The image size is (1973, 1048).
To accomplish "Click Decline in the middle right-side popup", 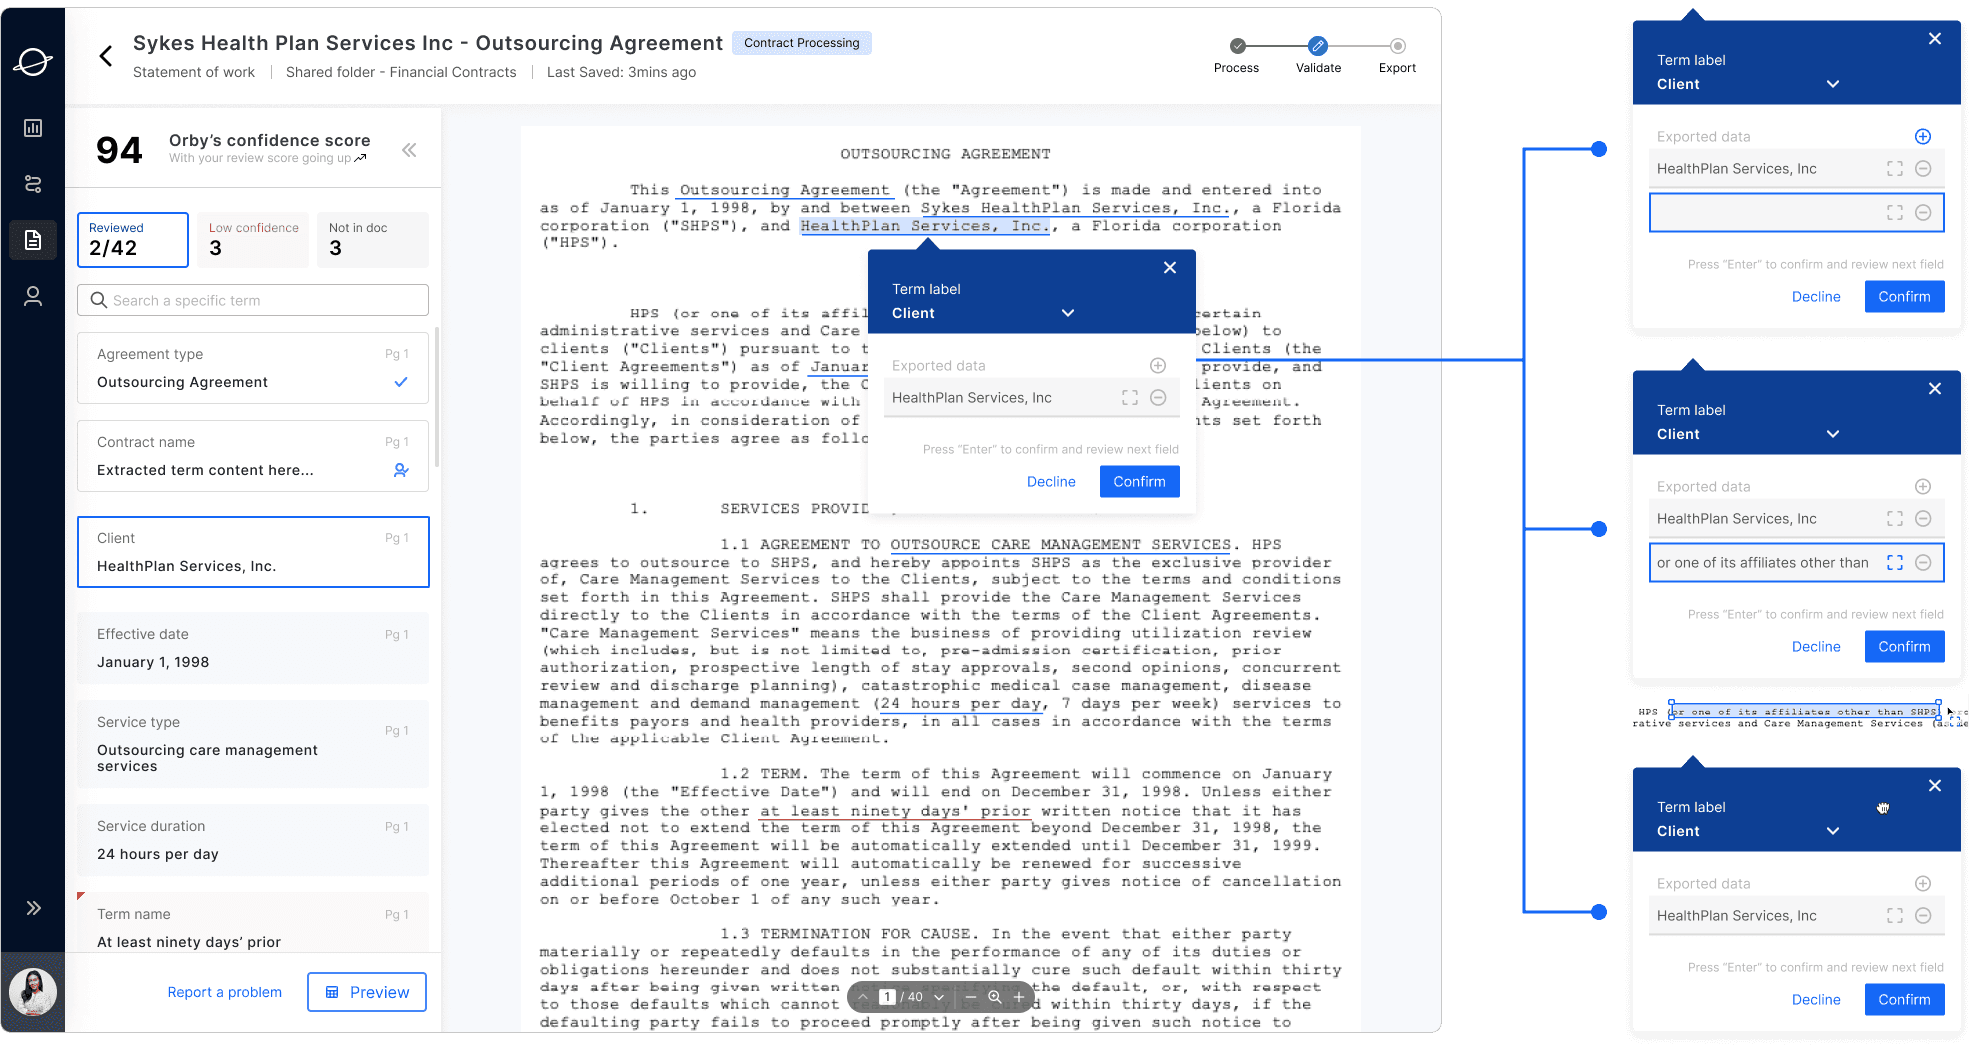I will click(x=1816, y=647).
